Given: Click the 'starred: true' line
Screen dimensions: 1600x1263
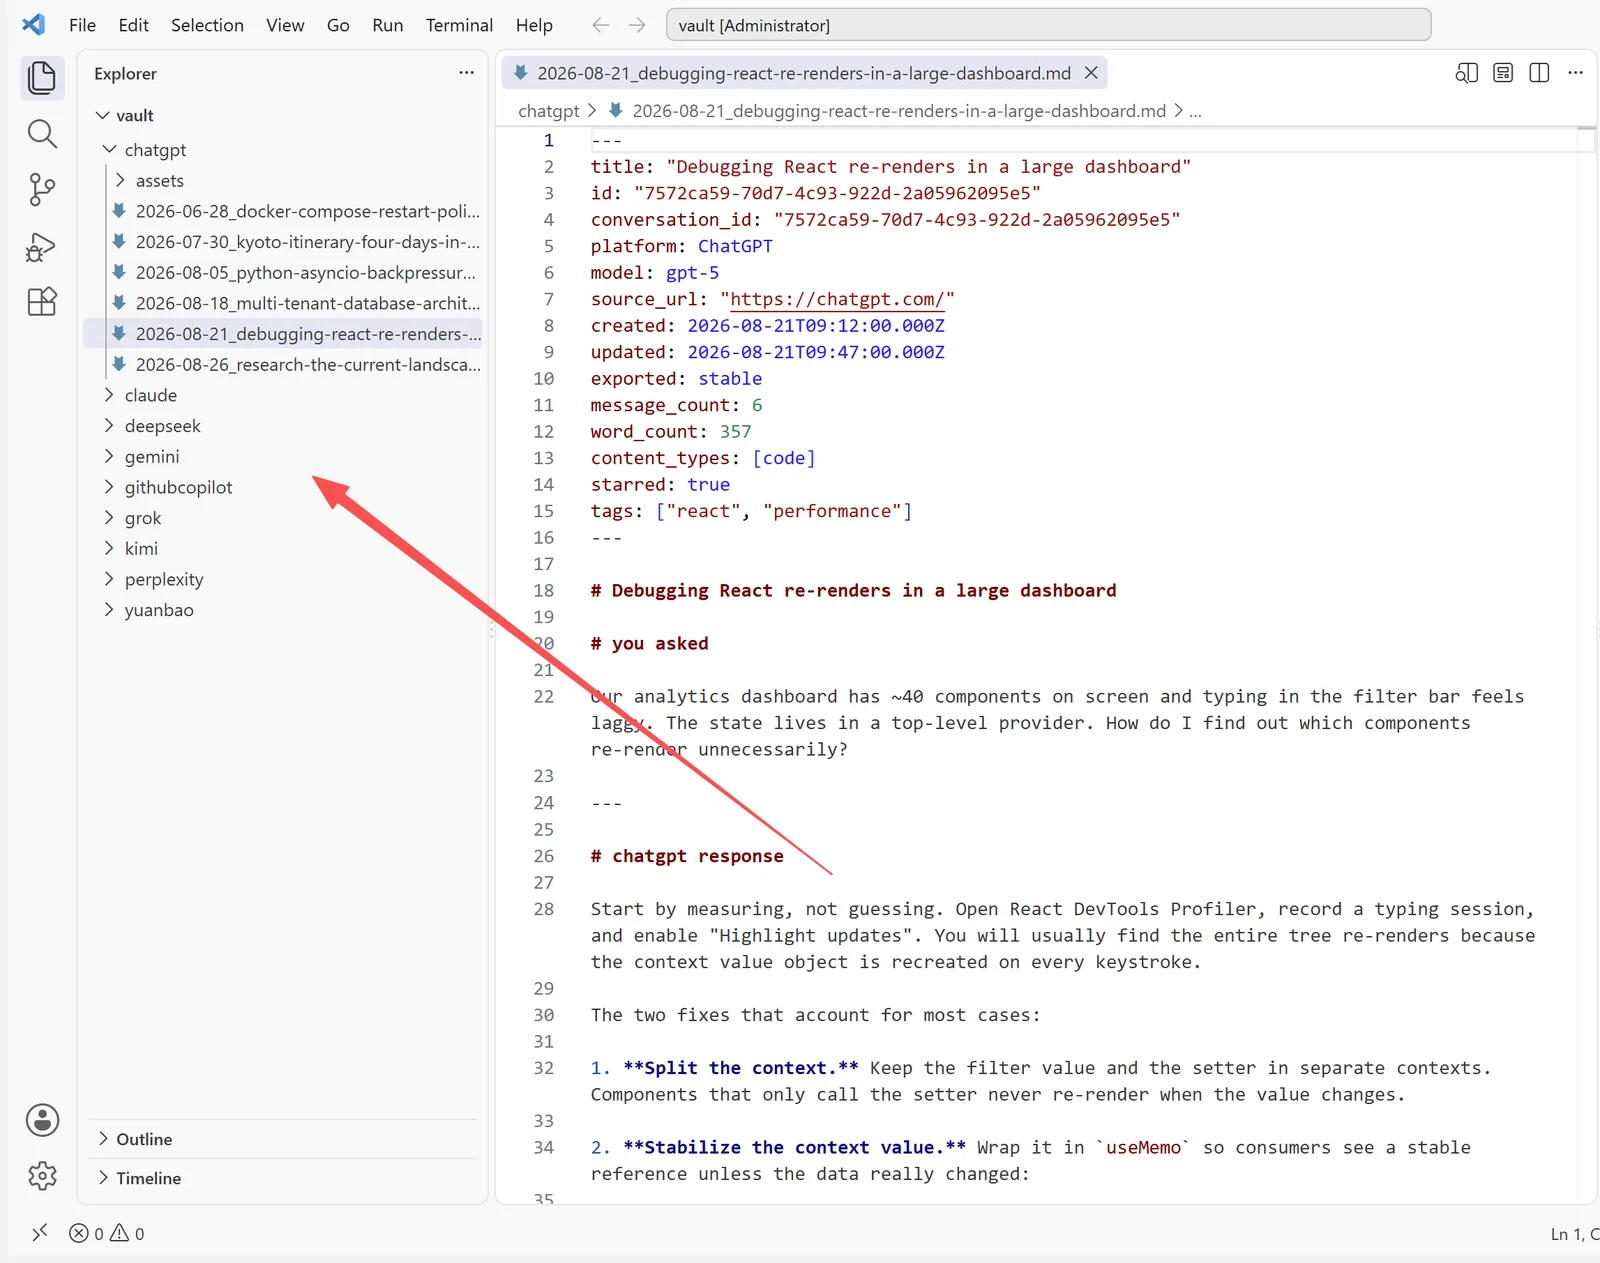Looking at the screenshot, I should point(660,484).
